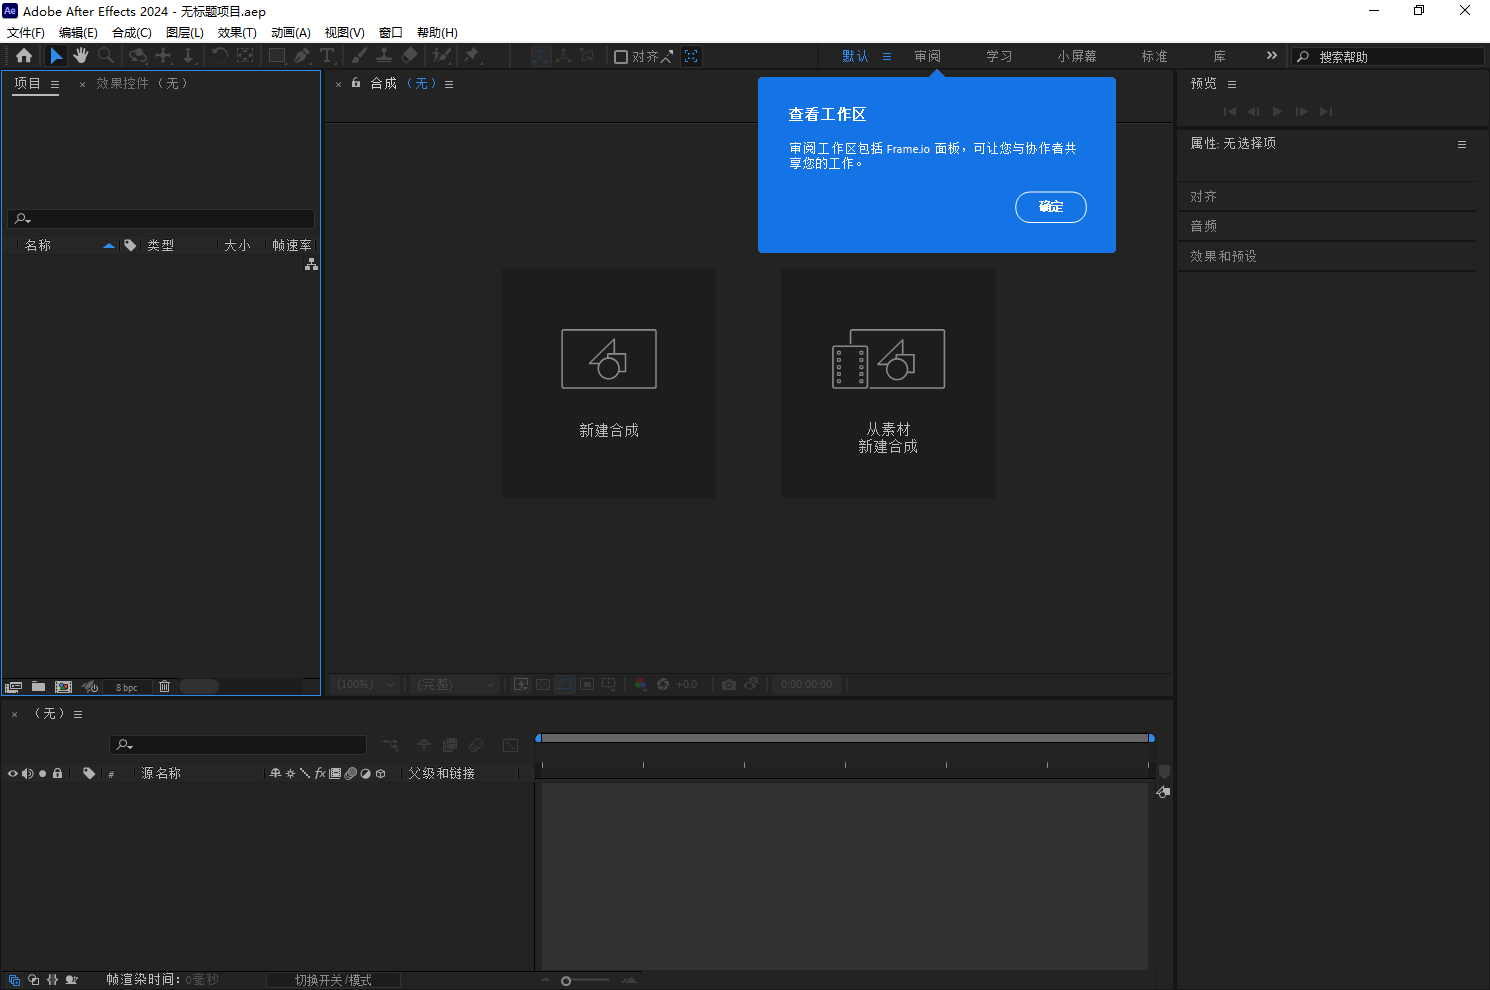Select the Clone Stamp tool
This screenshot has width=1490, height=990.
click(382, 56)
